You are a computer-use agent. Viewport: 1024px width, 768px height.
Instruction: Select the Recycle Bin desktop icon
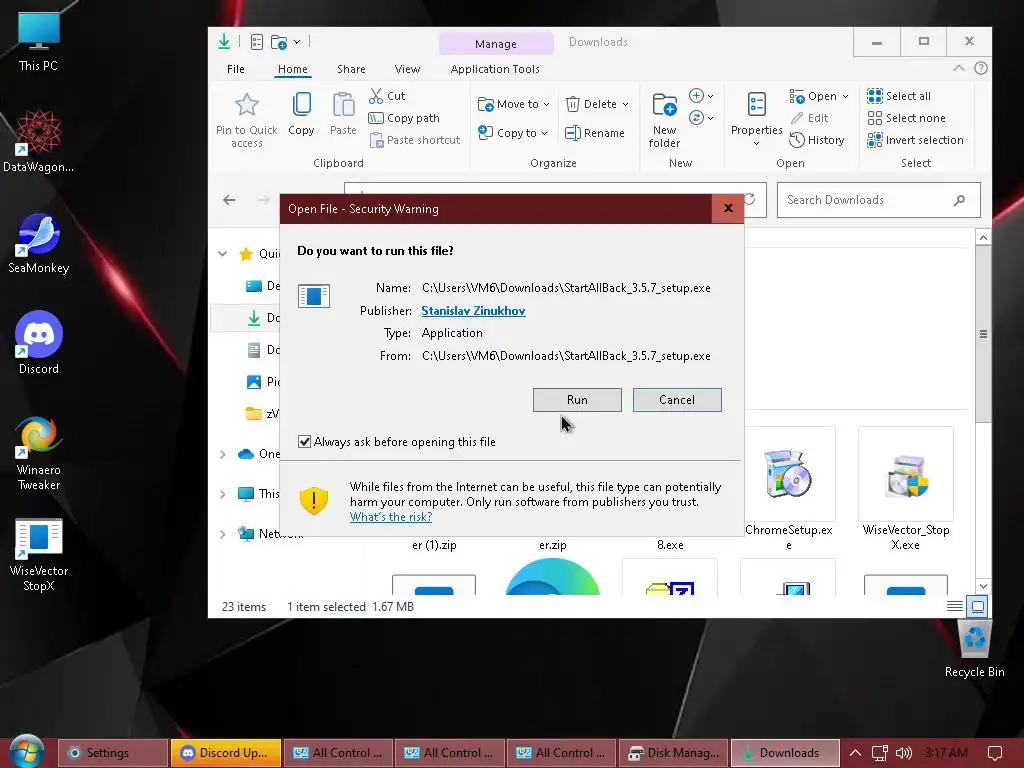(x=974, y=650)
